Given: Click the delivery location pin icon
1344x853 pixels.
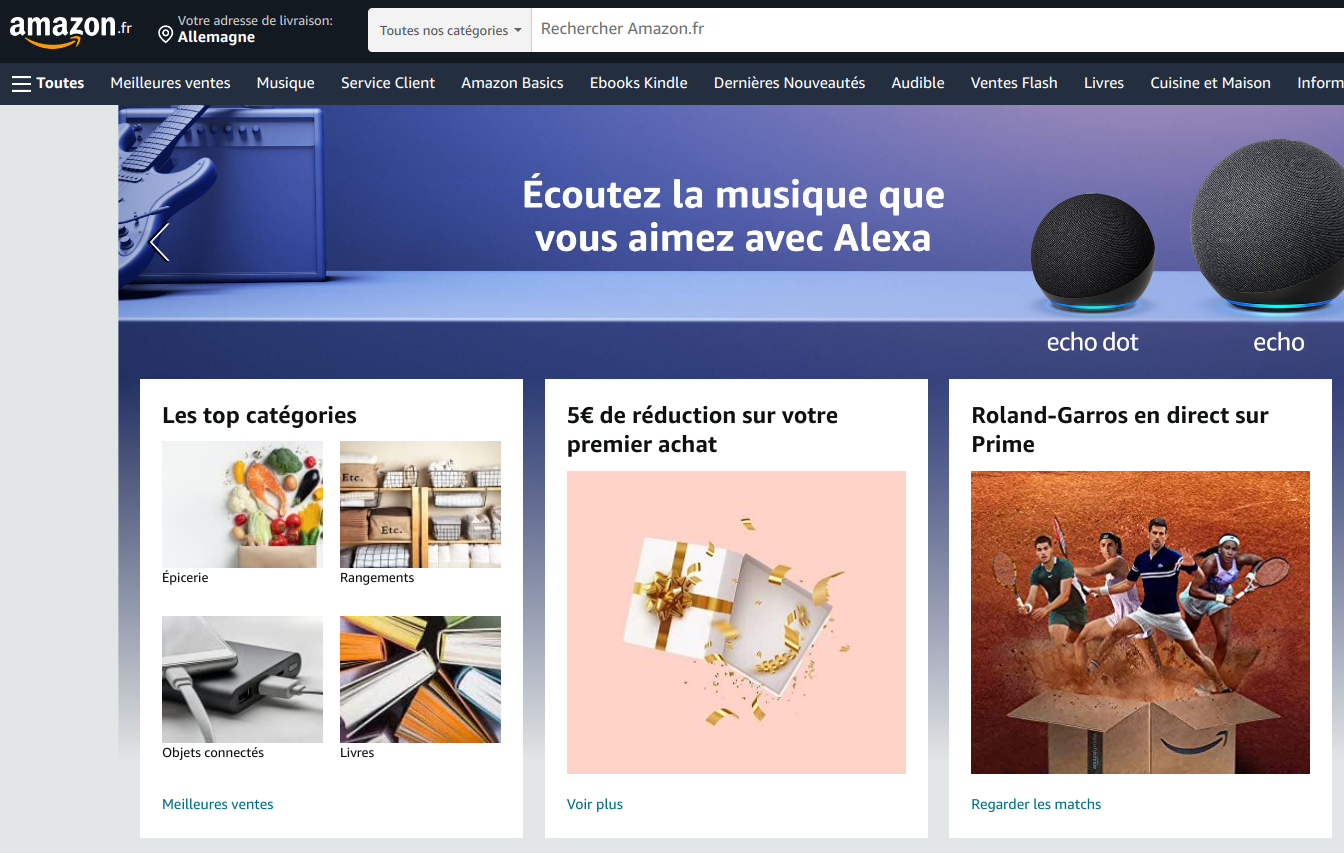Looking at the screenshot, I should coord(166,35).
